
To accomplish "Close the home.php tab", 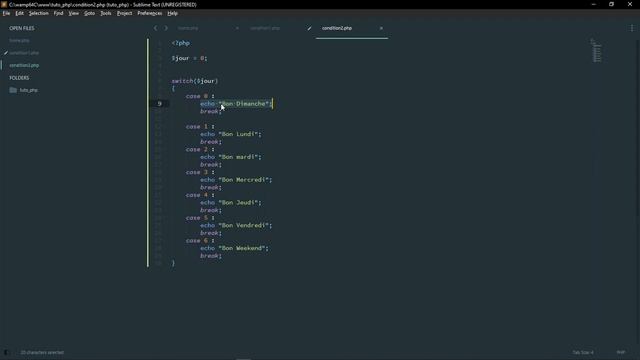I will (x=237, y=28).
